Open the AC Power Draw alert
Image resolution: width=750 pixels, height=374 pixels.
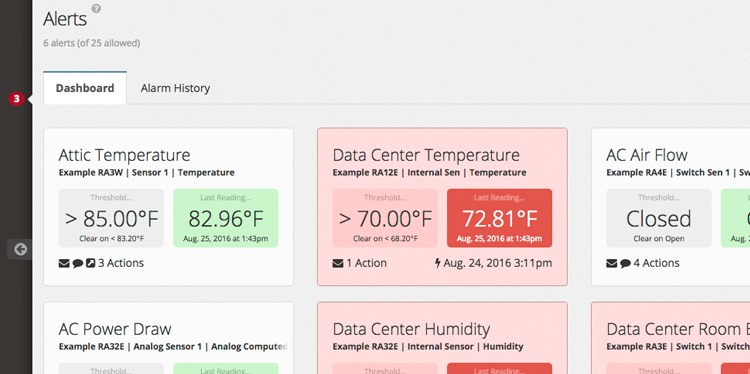(x=115, y=329)
